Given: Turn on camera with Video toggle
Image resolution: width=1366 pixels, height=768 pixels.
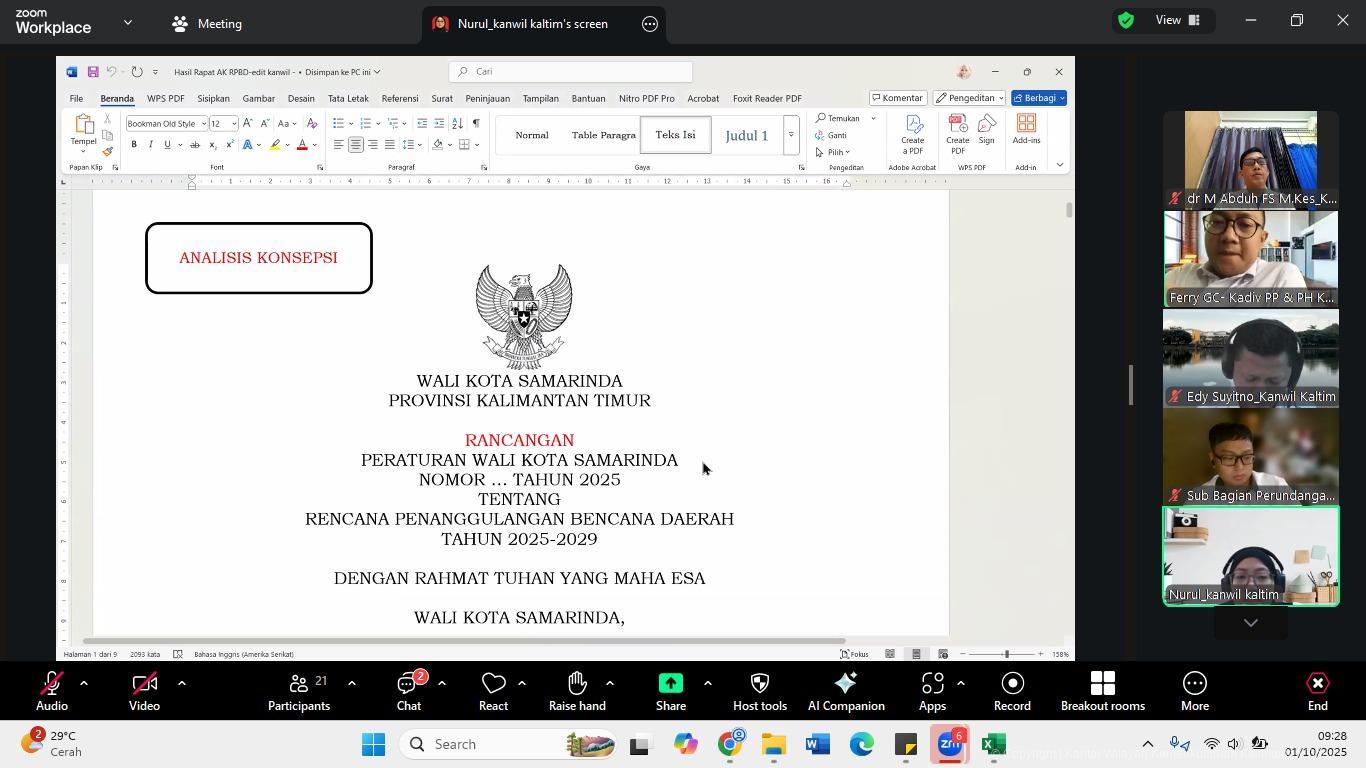Looking at the screenshot, I should tap(144, 691).
